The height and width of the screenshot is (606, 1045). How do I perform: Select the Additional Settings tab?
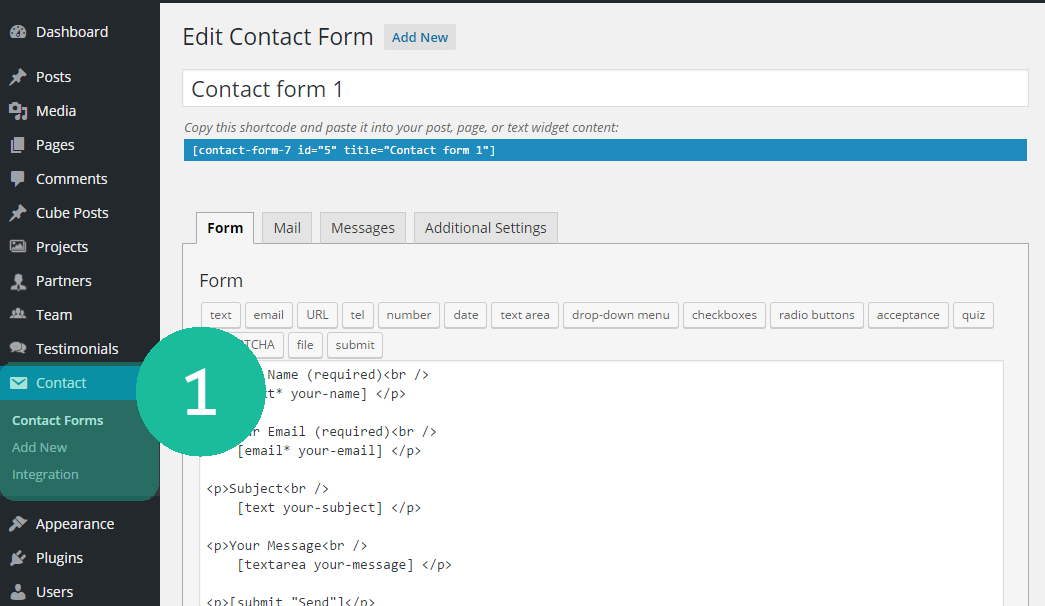tap(485, 228)
